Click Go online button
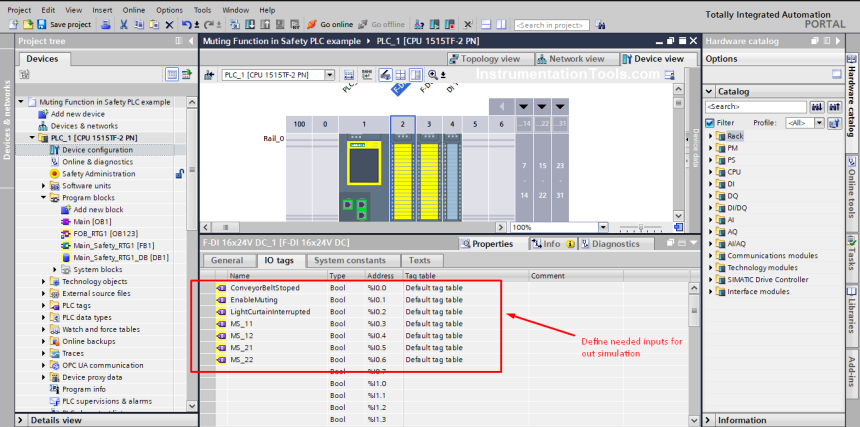Image resolution: width=860 pixels, height=427 pixels. pos(330,24)
